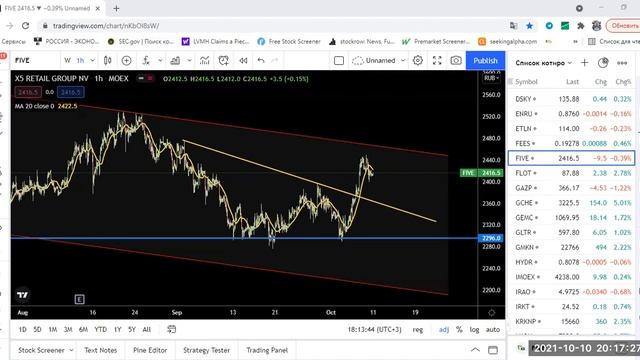Click the MA 20 close indicator legend
Viewport: 640px width, 360px height.
pyautogui.click(x=46, y=106)
